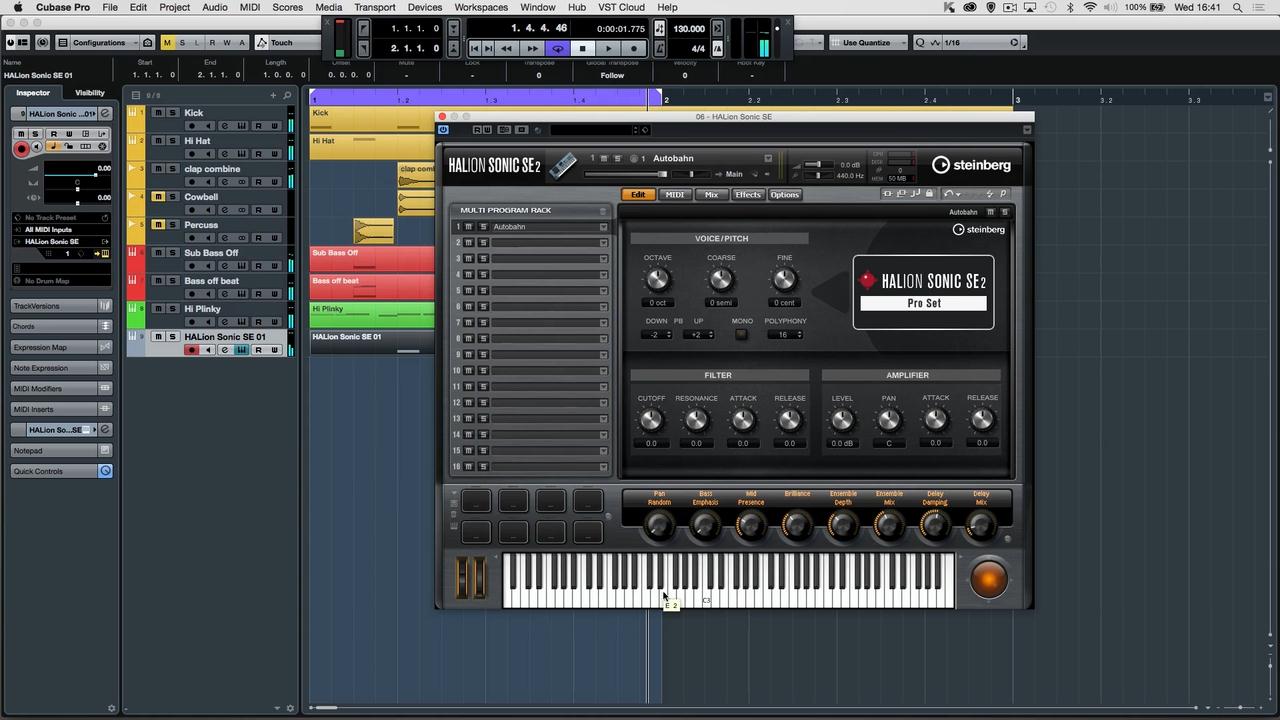The height and width of the screenshot is (720, 1280).
Task: Select the Hi Plinky clip in arrangement
Action: (372, 315)
